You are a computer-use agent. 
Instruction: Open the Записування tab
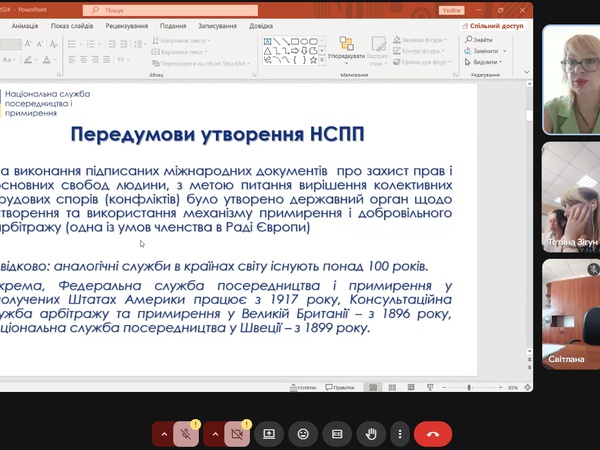tap(217, 26)
